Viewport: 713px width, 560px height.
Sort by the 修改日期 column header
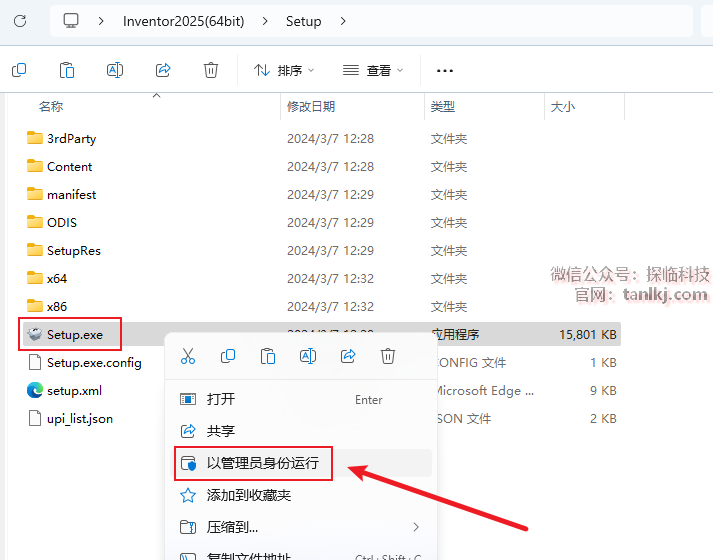[x=311, y=107]
